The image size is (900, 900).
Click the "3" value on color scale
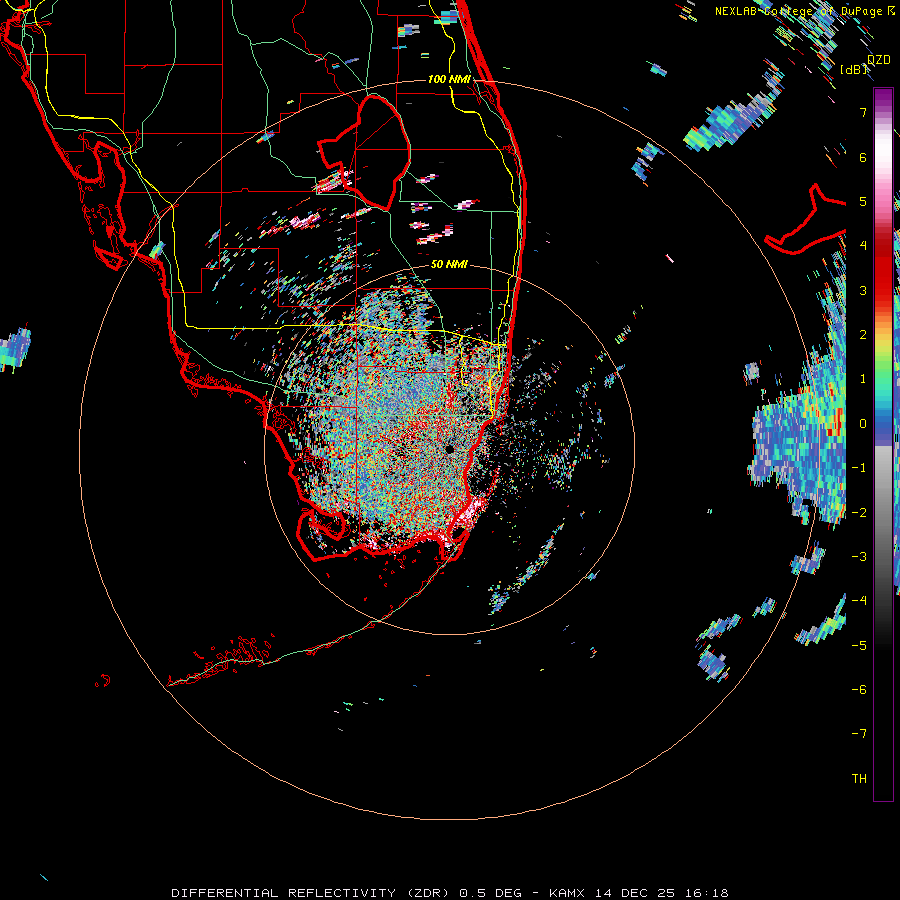(x=863, y=290)
